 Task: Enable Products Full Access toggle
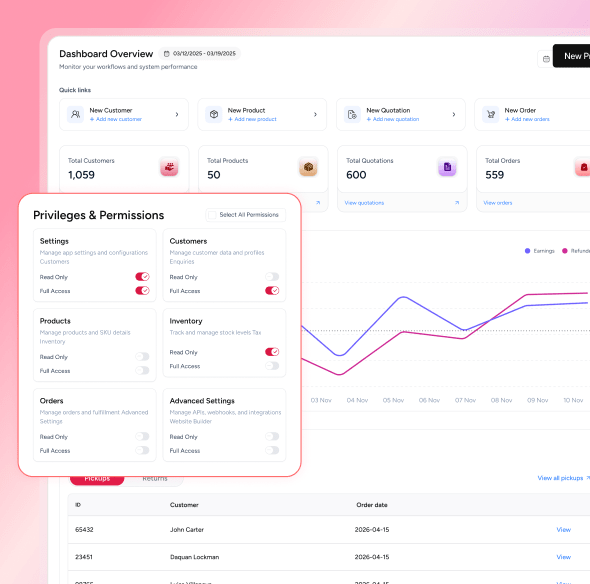coord(142,371)
